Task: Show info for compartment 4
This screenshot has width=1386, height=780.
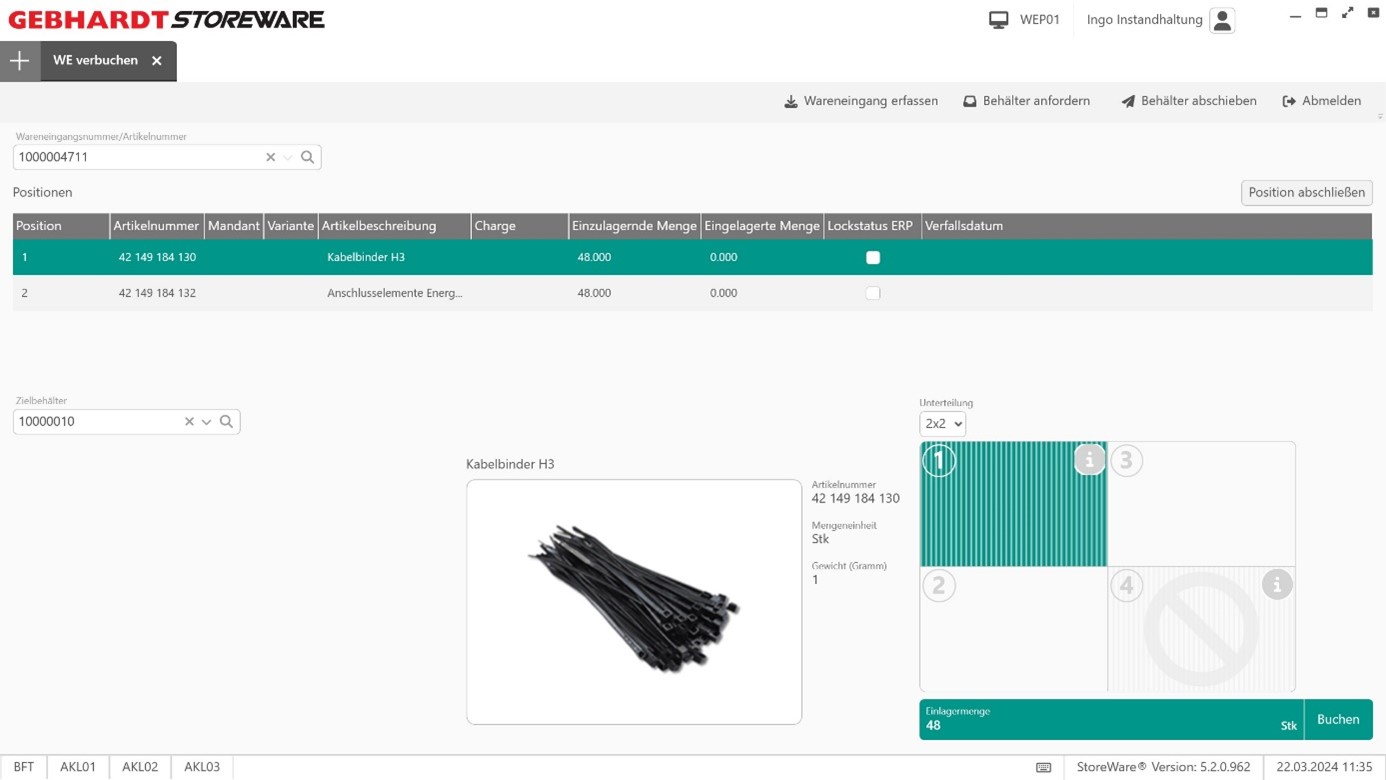Action: (1277, 585)
